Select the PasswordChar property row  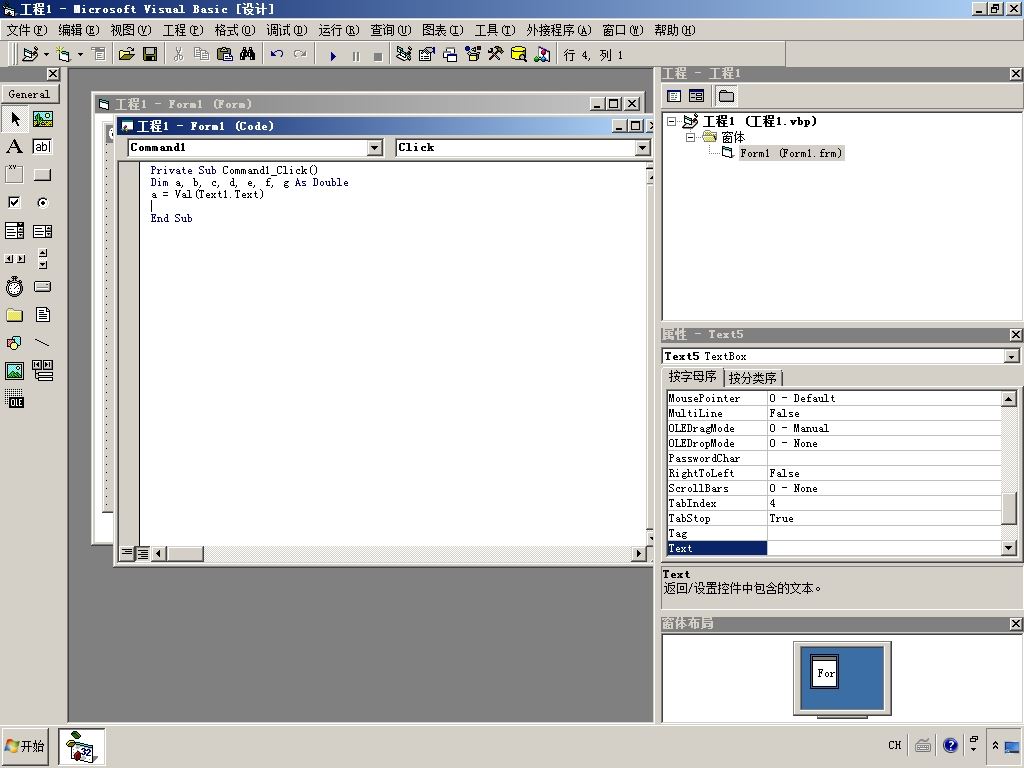(834, 458)
